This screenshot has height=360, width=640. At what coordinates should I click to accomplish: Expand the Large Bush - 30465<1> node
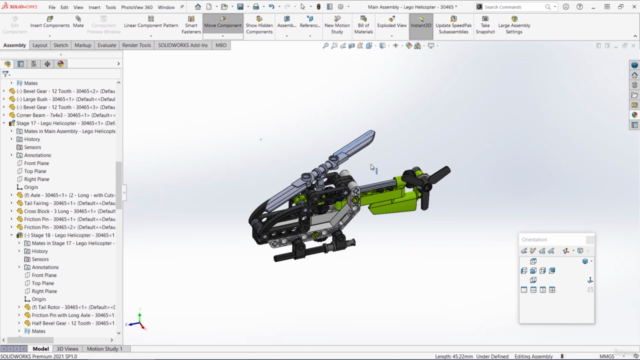coord(4,99)
